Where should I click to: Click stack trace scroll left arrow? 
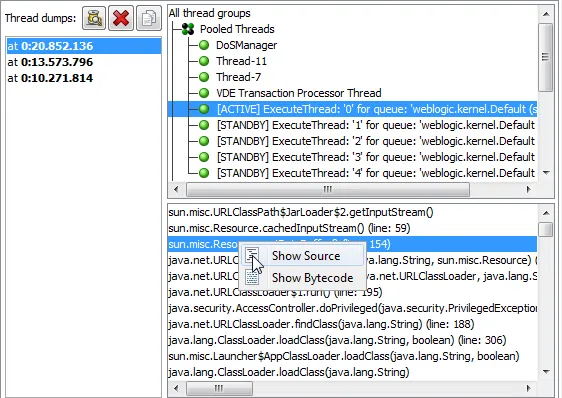pos(176,388)
